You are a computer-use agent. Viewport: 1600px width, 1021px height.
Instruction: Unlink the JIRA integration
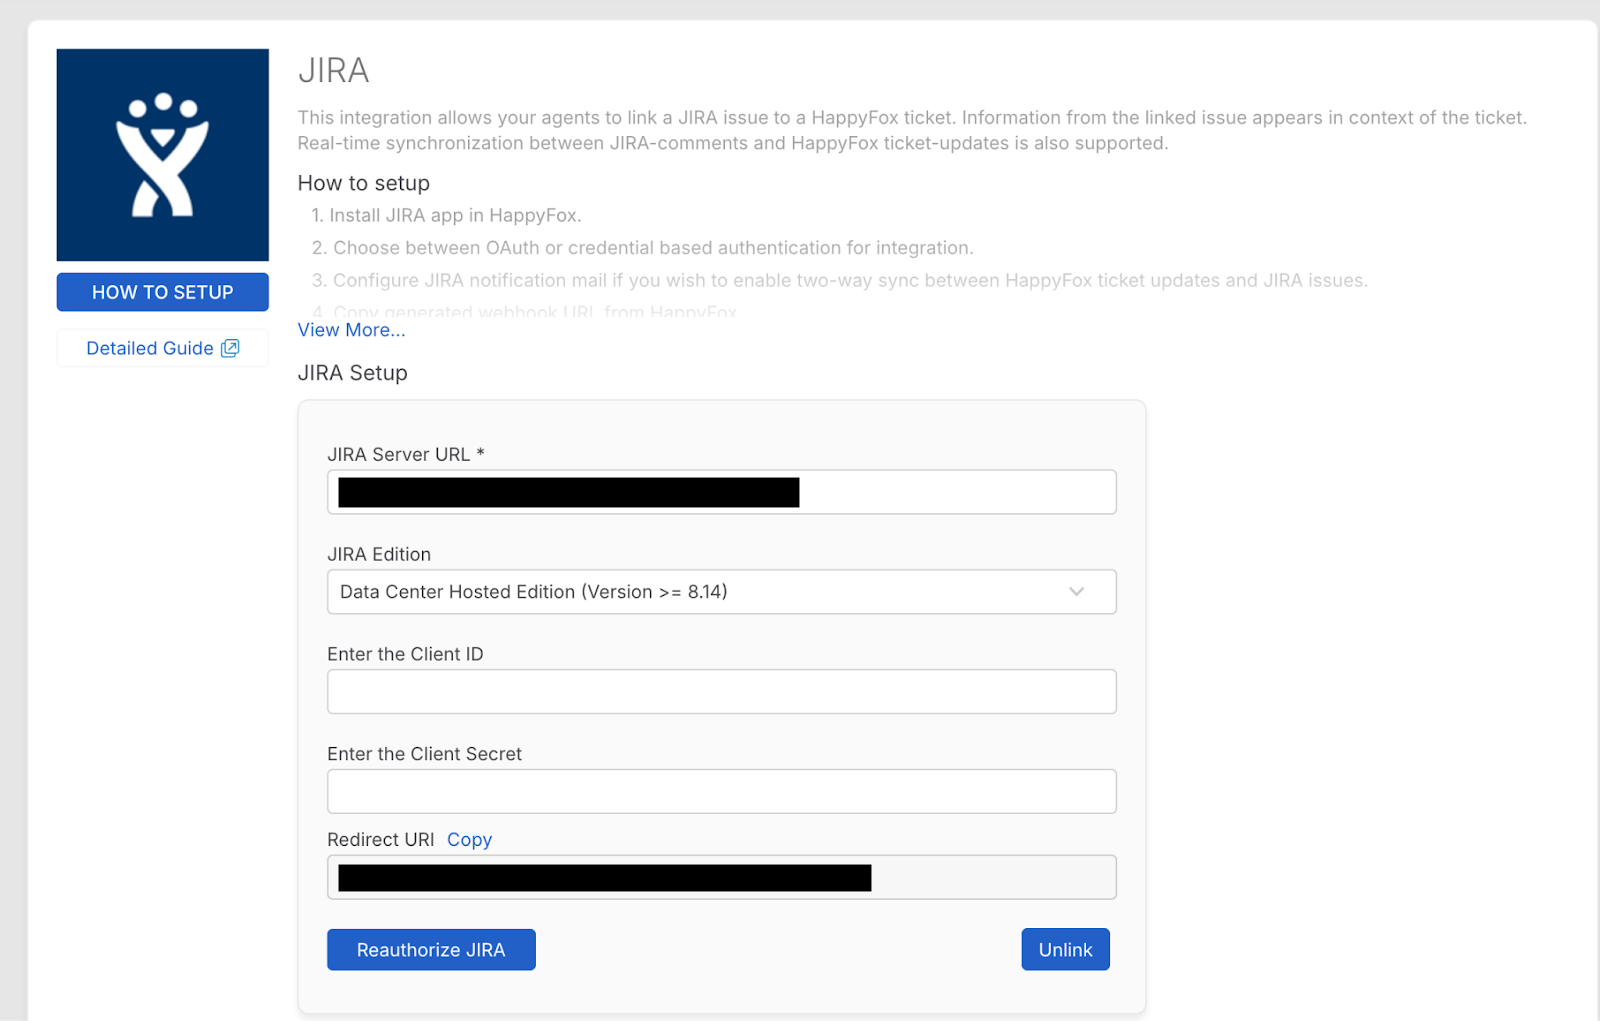click(x=1065, y=950)
